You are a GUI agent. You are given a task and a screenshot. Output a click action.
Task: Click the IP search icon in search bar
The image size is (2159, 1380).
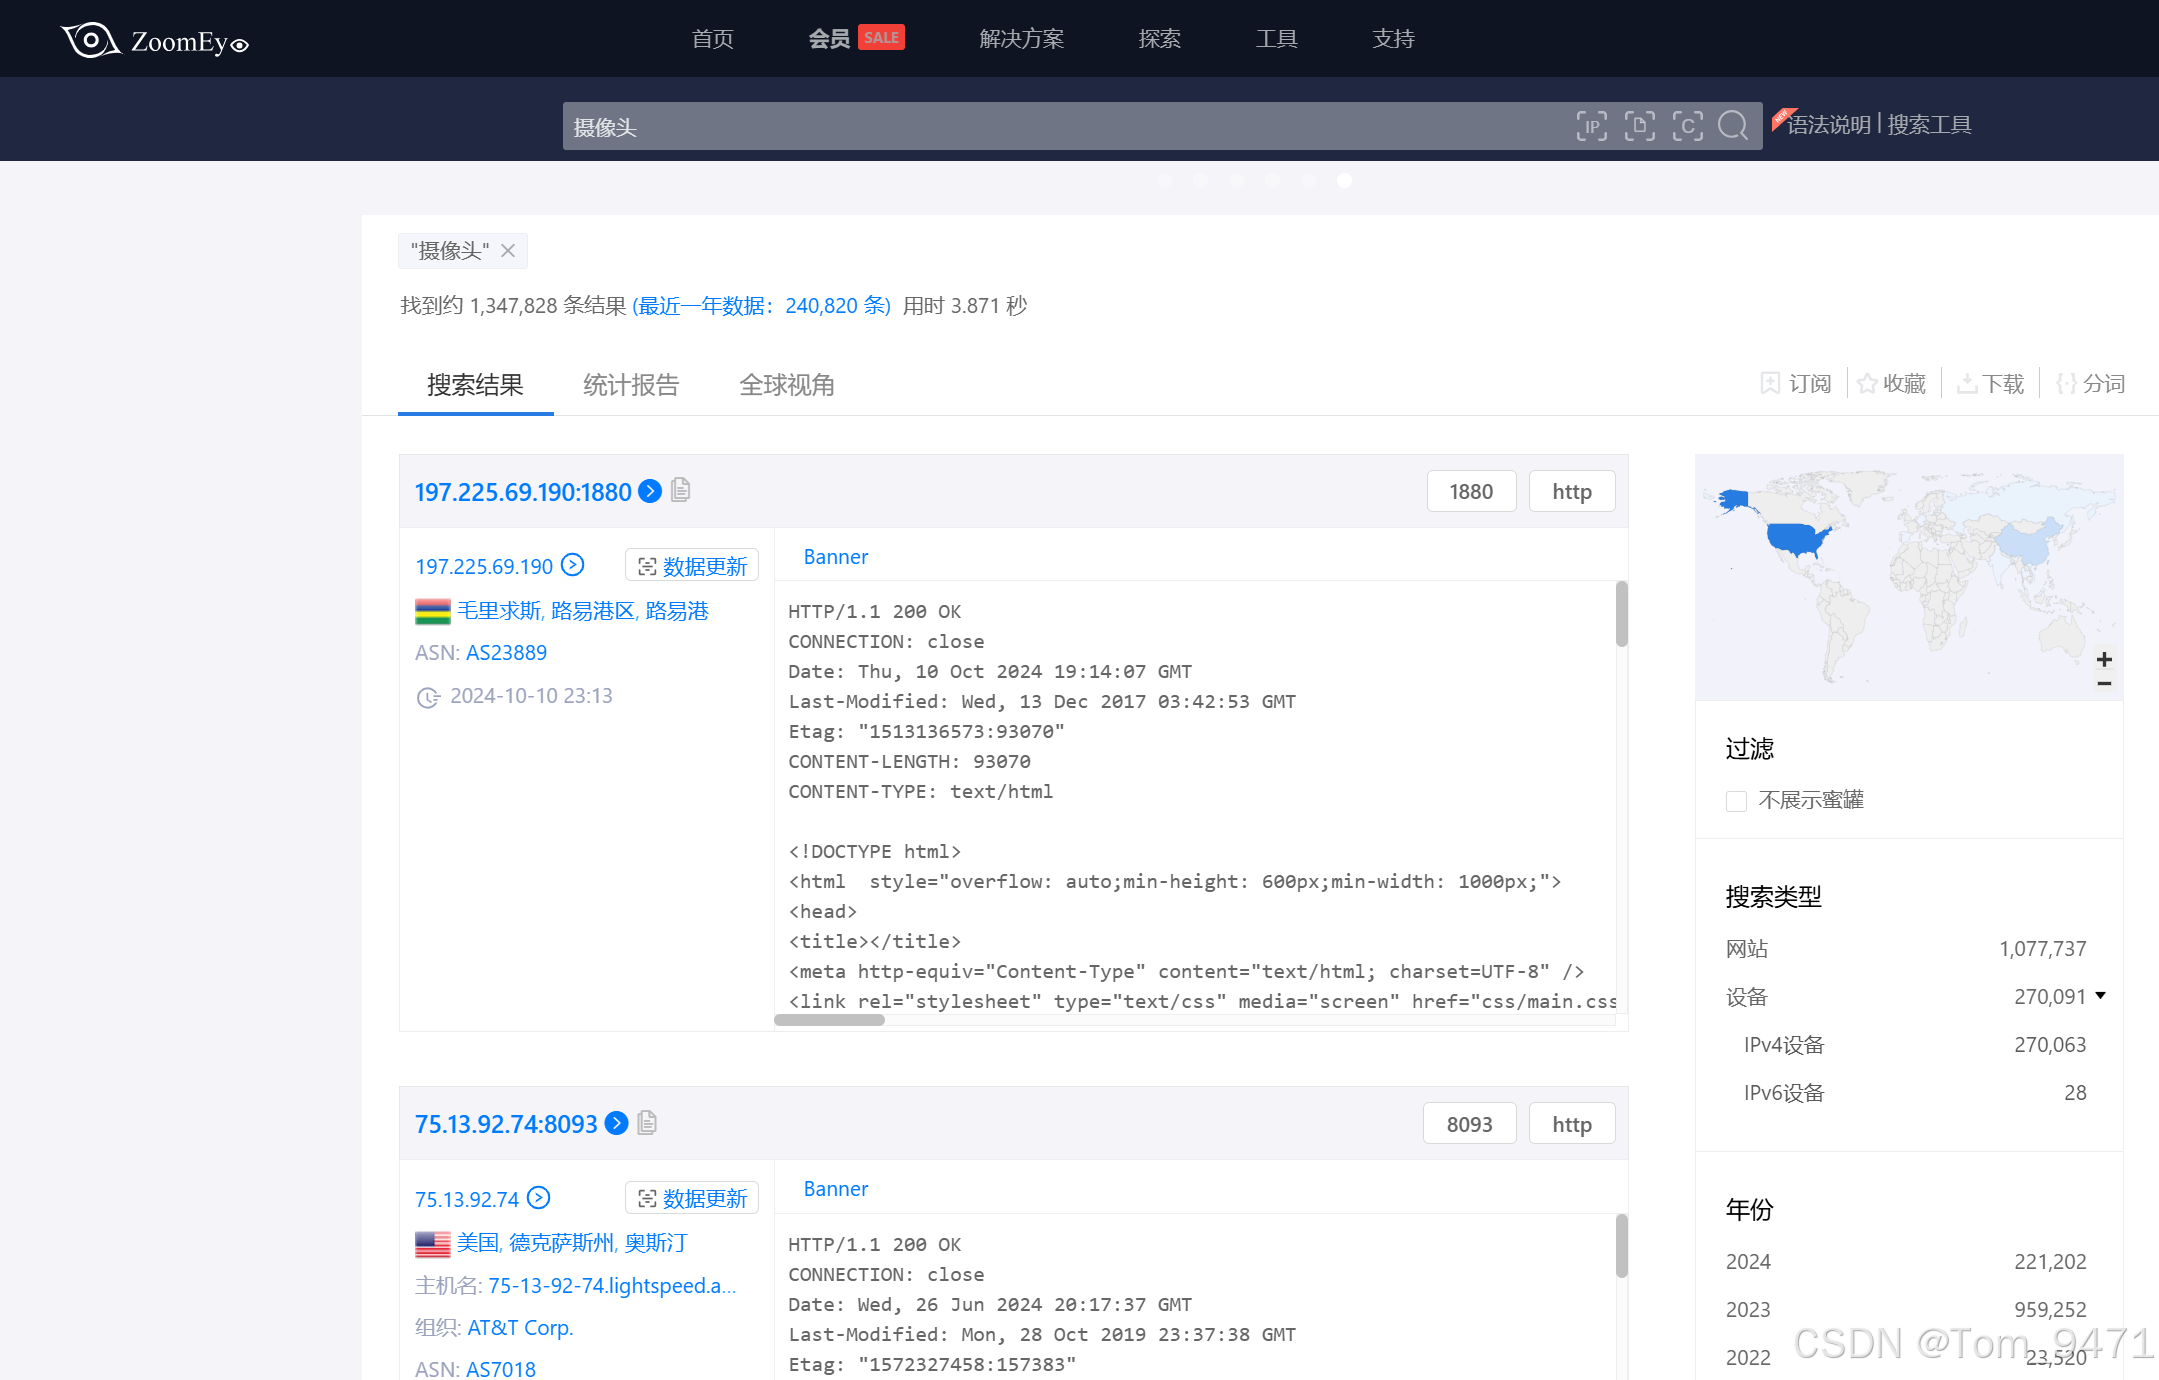pyautogui.click(x=1591, y=126)
